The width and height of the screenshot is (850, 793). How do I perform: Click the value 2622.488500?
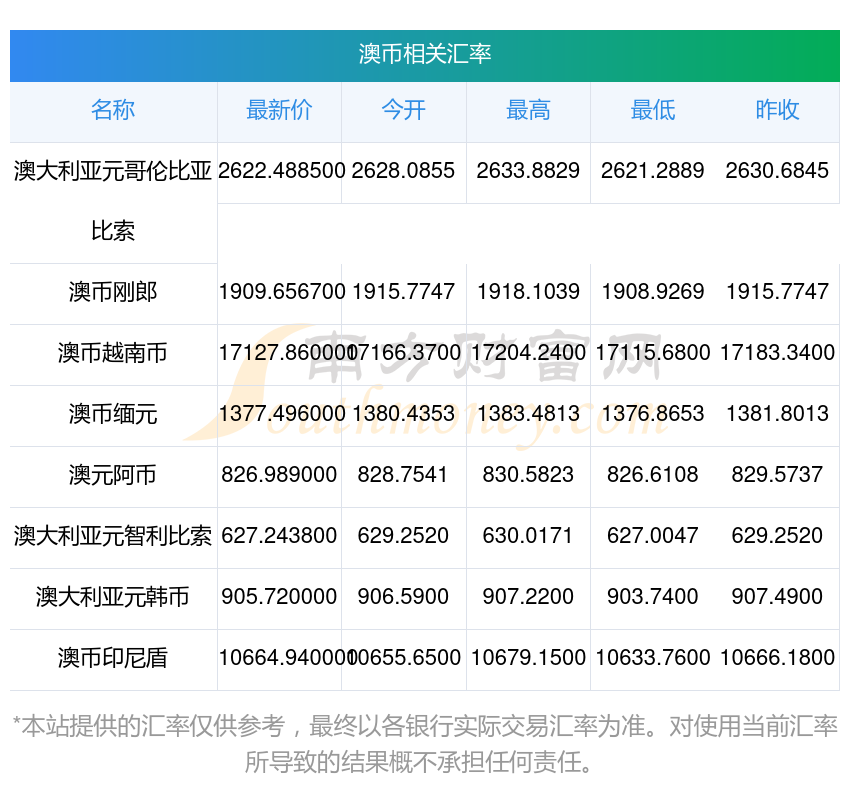click(x=281, y=171)
